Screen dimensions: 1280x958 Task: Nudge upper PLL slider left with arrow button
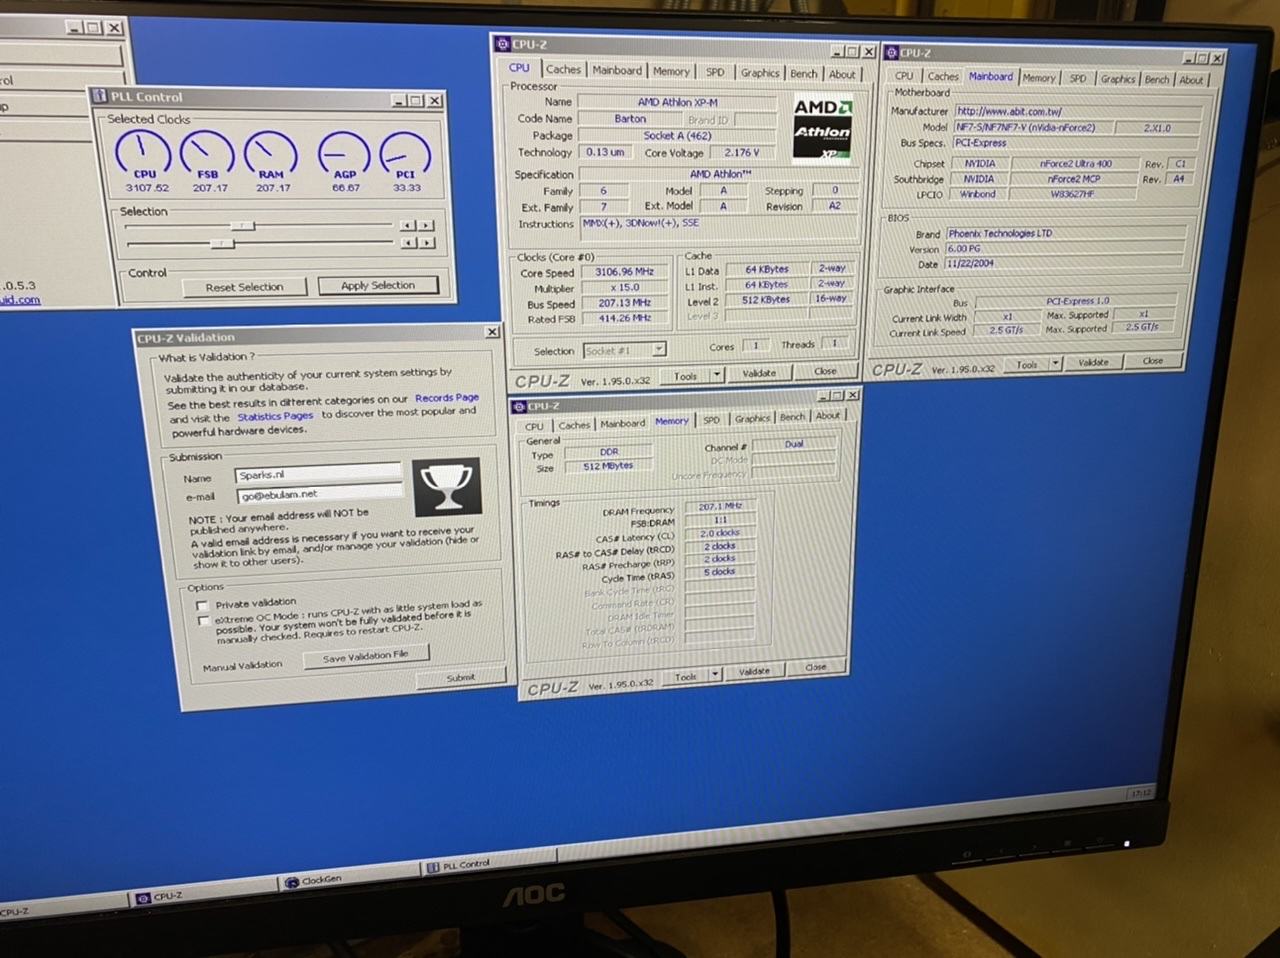(407, 226)
